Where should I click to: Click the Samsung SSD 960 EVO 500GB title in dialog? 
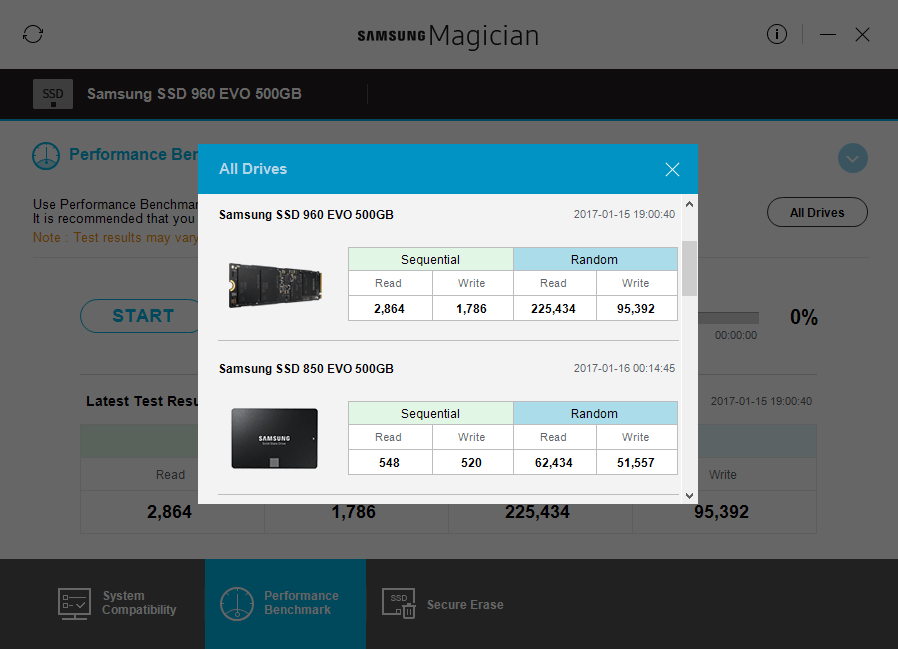pos(306,215)
